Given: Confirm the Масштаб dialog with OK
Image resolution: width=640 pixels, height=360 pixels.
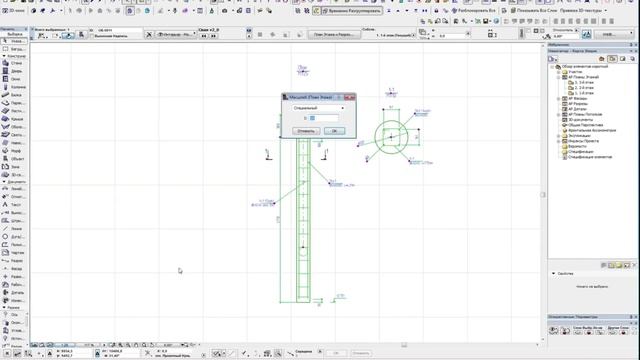Looking at the screenshot, I should point(334,131).
